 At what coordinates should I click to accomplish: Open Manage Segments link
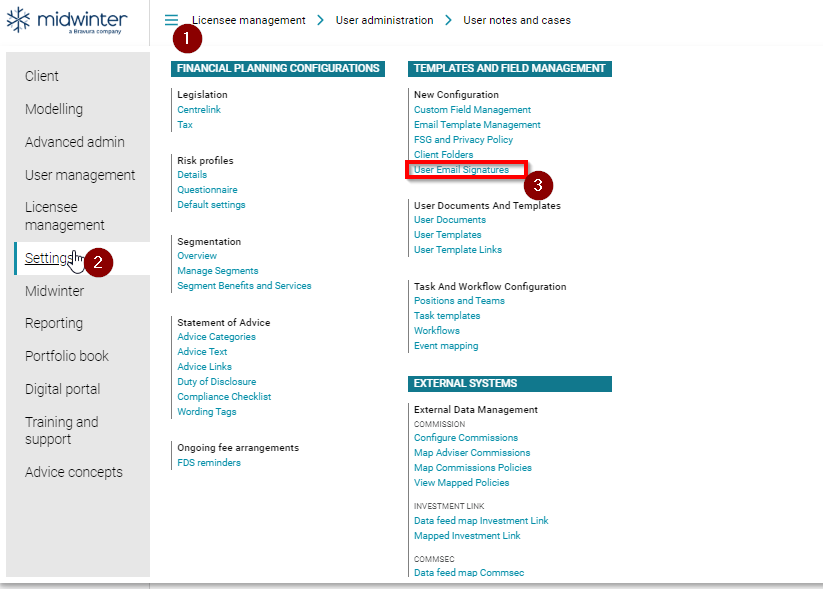point(218,271)
